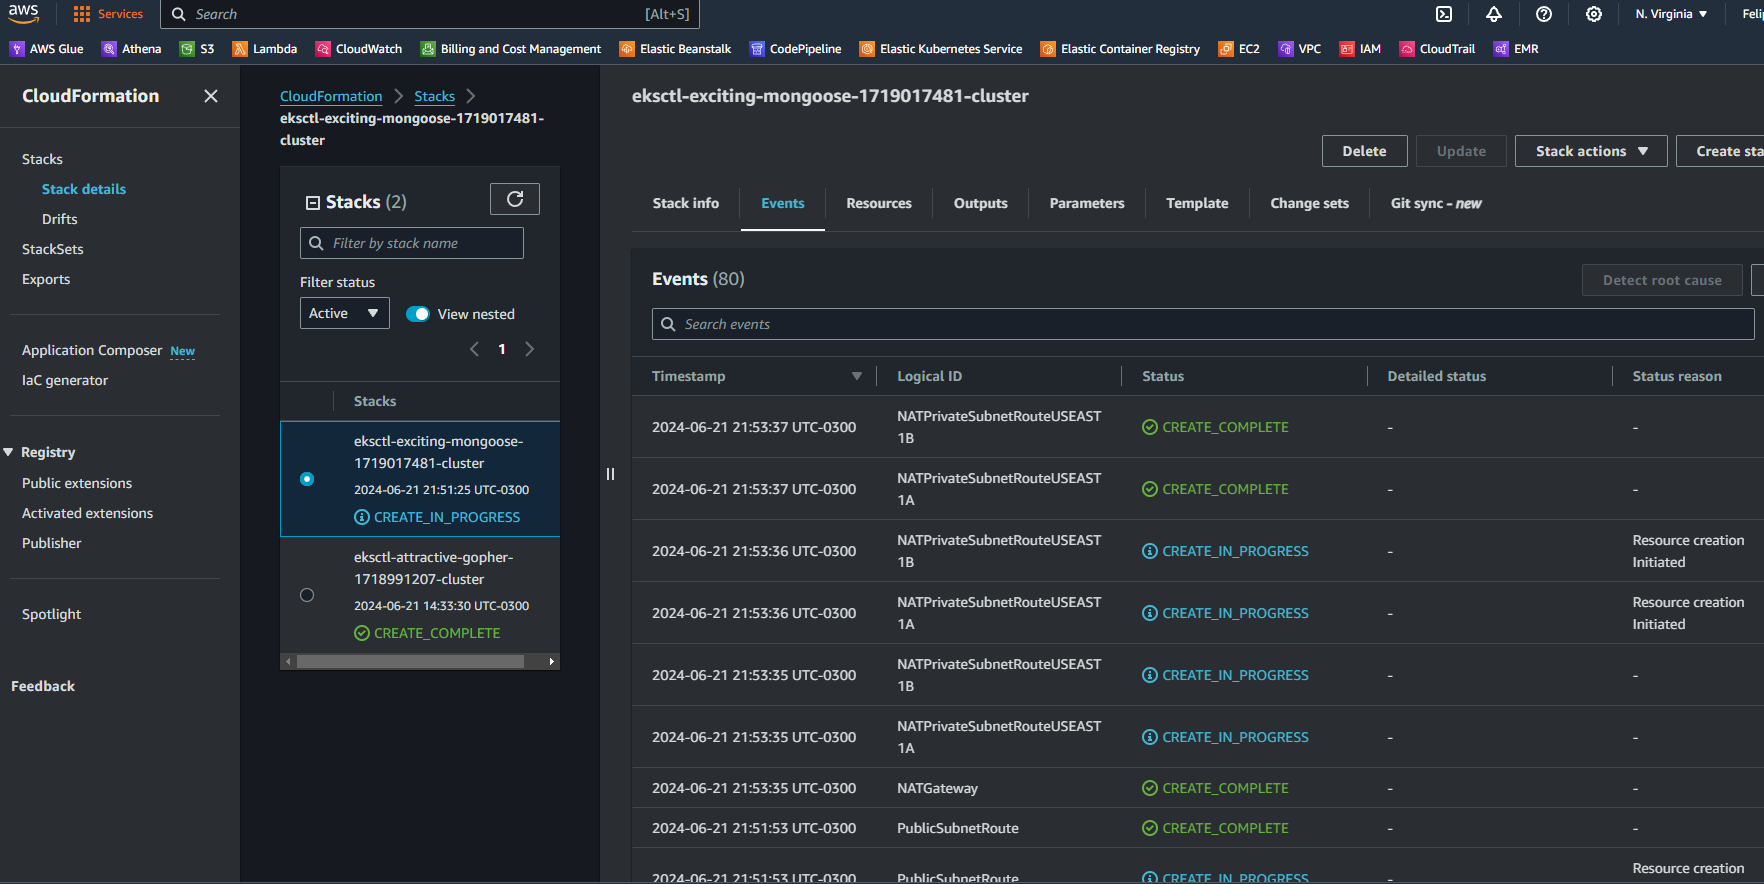Switch to the Resources tab

[x=878, y=203]
